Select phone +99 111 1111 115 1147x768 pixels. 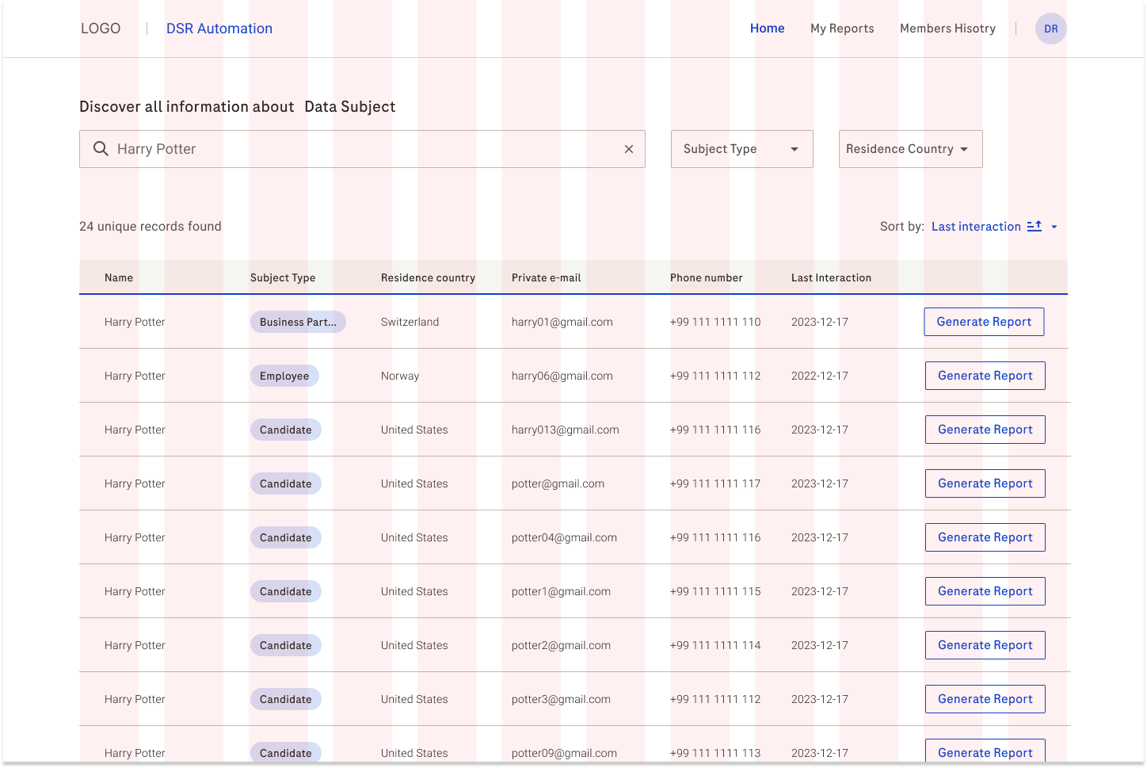coord(715,591)
